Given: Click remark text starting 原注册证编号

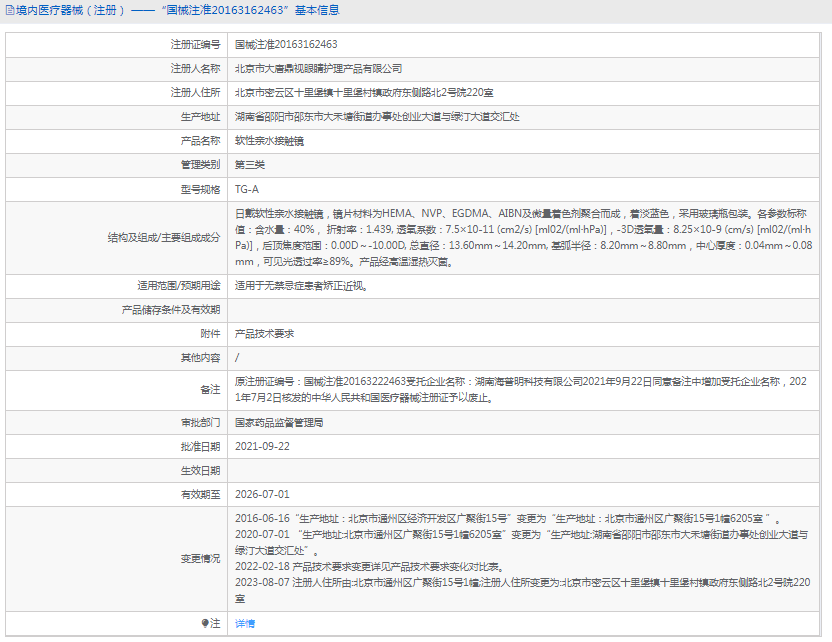Looking at the screenshot, I should pos(521,390).
